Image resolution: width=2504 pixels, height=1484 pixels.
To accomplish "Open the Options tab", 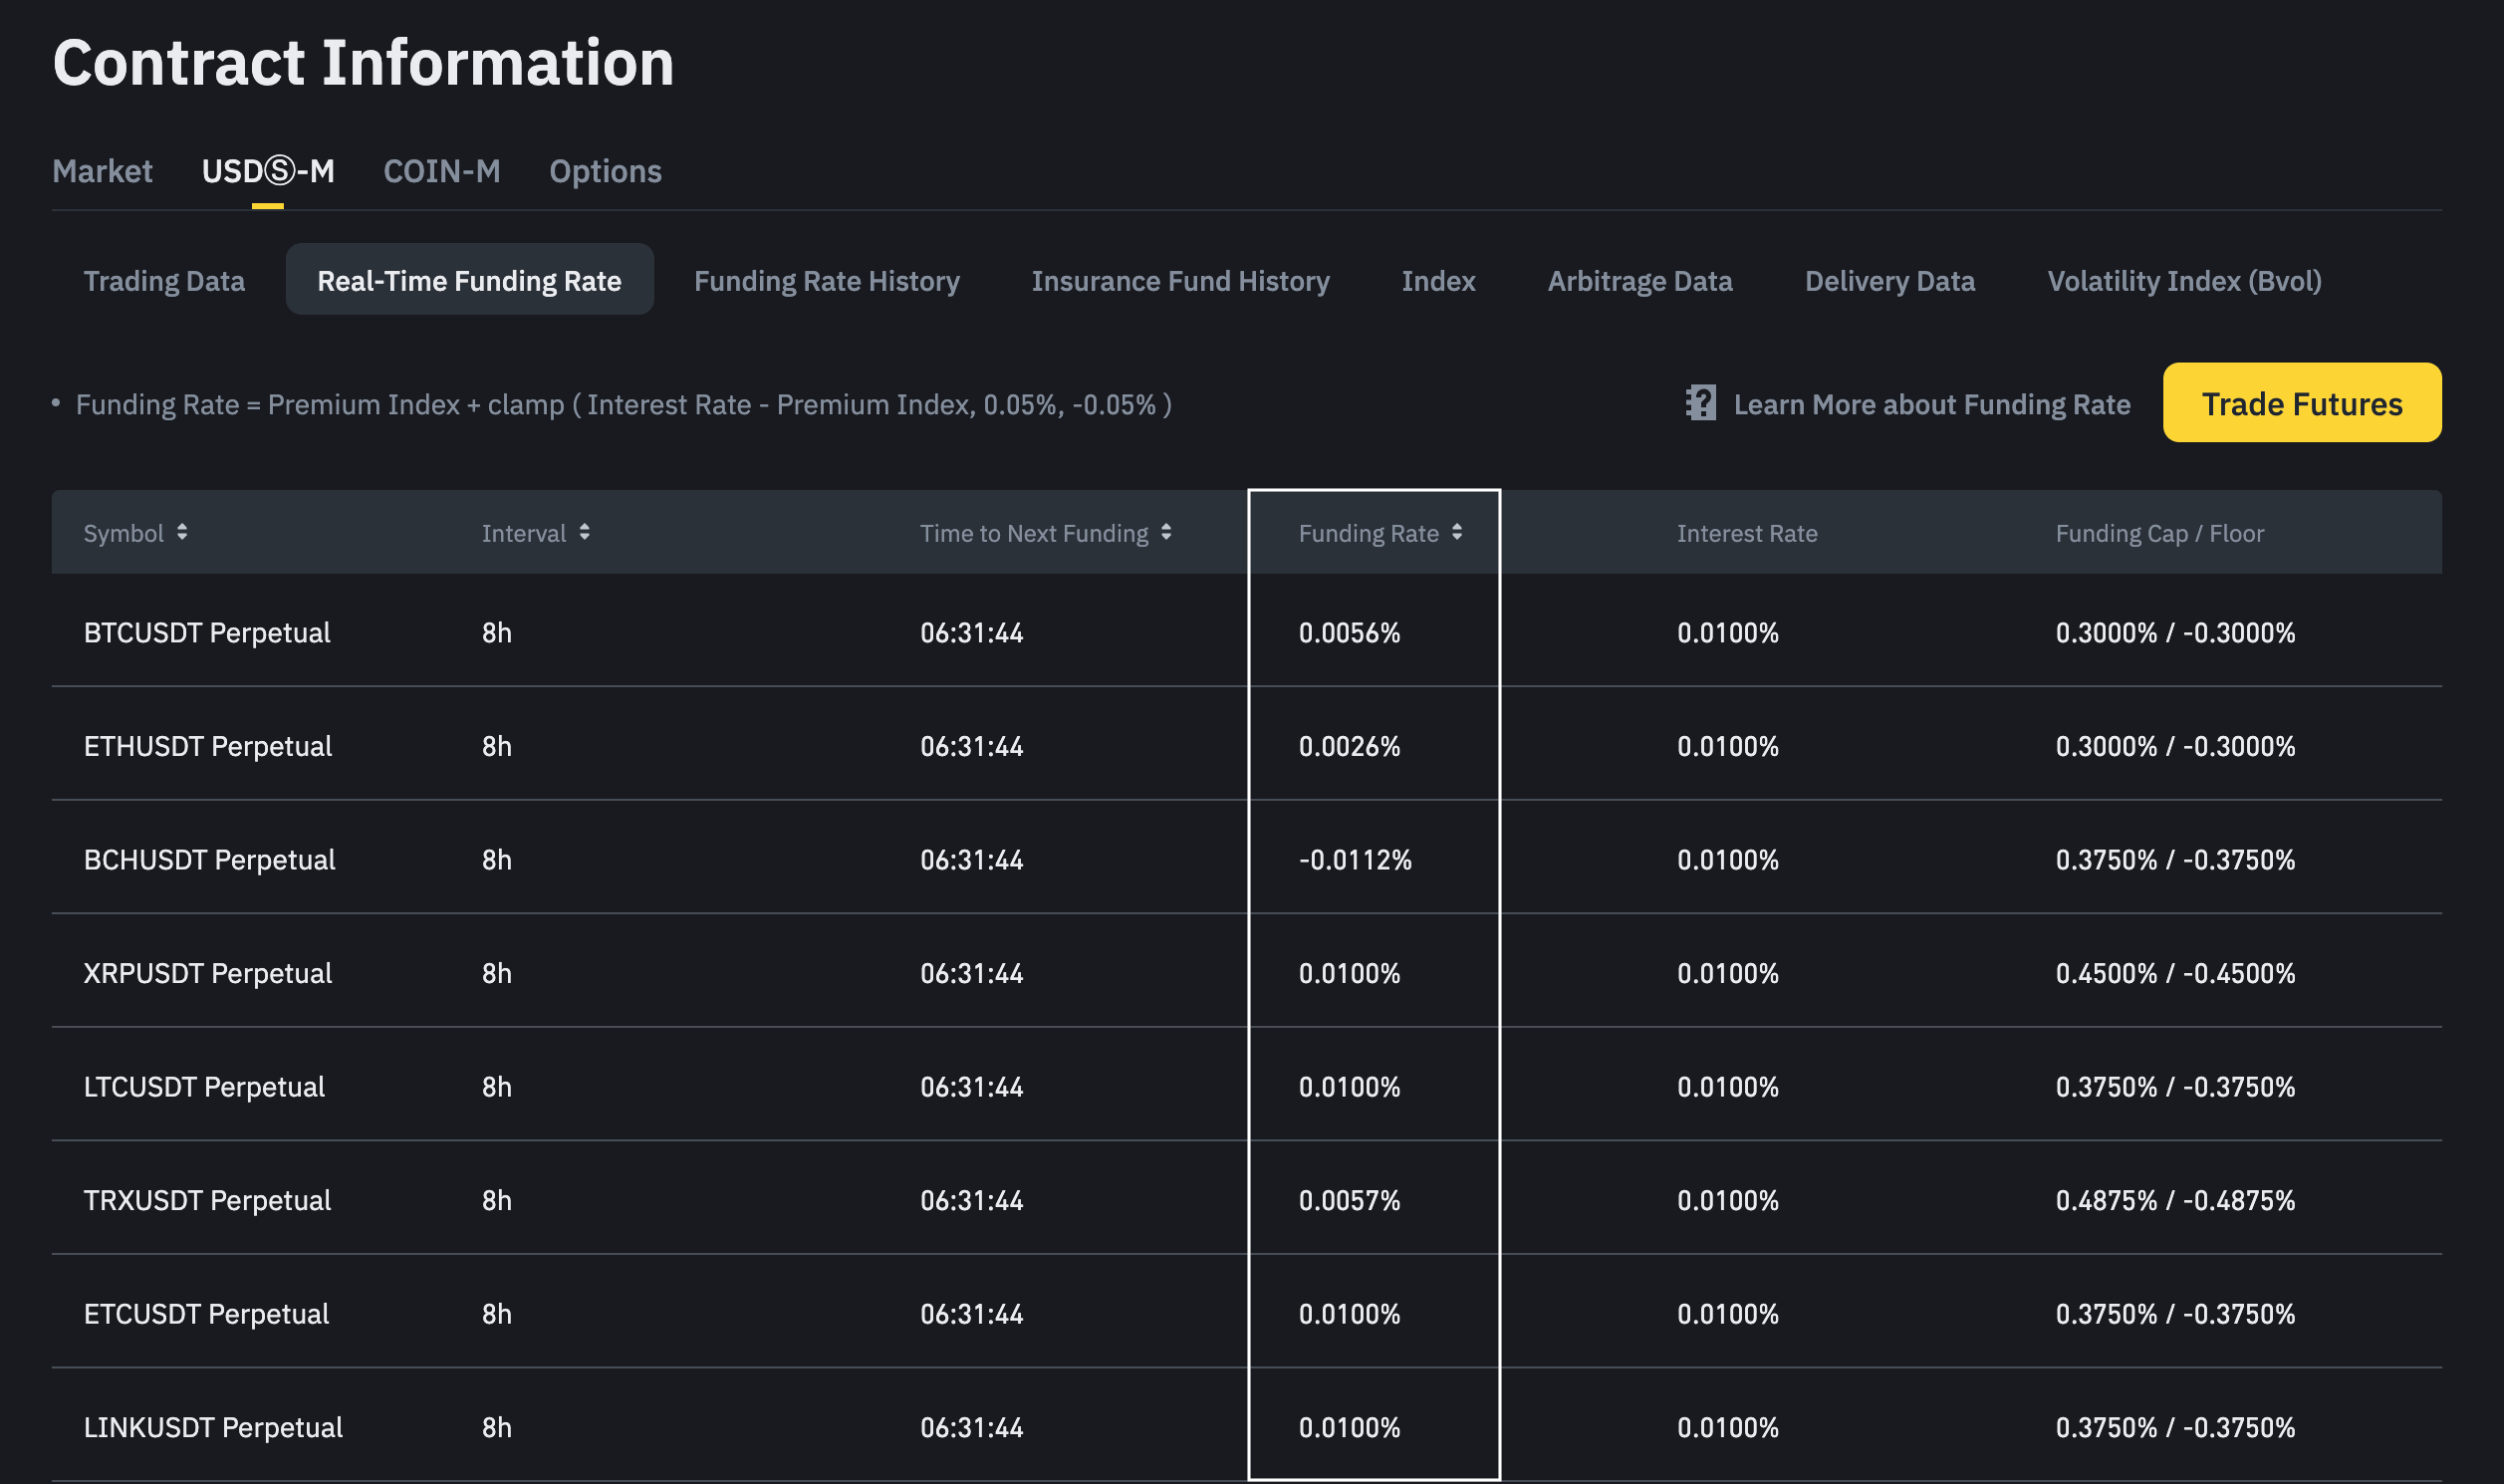I will 605,171.
